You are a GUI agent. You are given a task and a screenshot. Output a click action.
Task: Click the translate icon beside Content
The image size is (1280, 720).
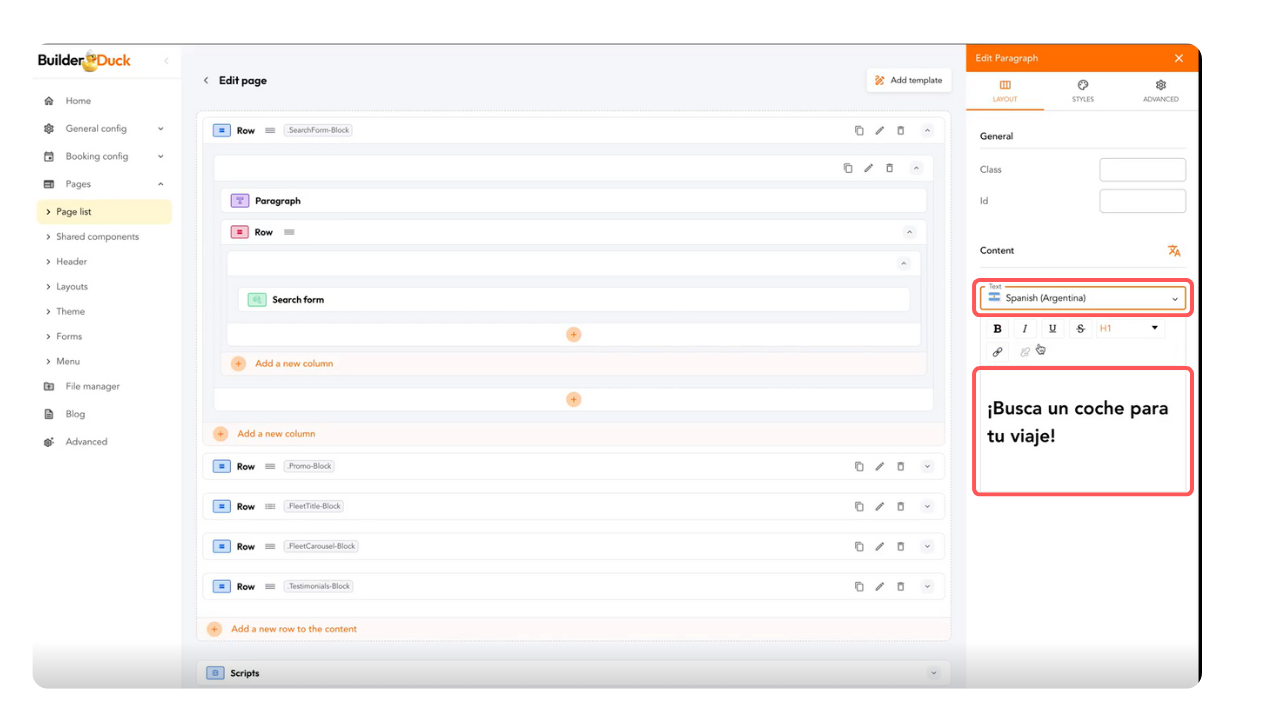[x=1174, y=251]
